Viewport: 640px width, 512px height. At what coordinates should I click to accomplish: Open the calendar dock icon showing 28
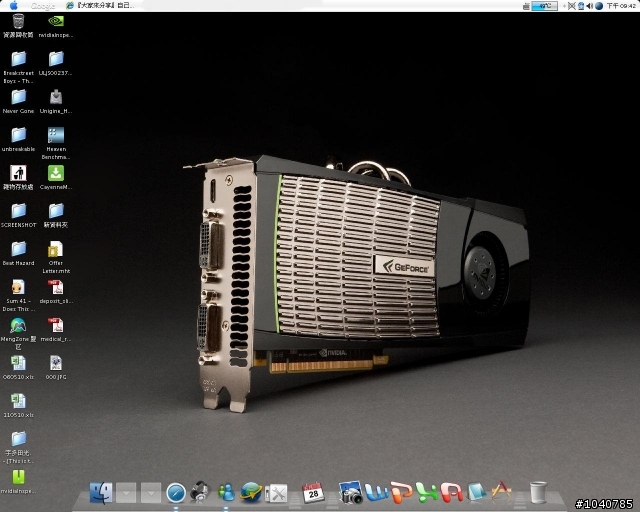[x=313, y=492]
